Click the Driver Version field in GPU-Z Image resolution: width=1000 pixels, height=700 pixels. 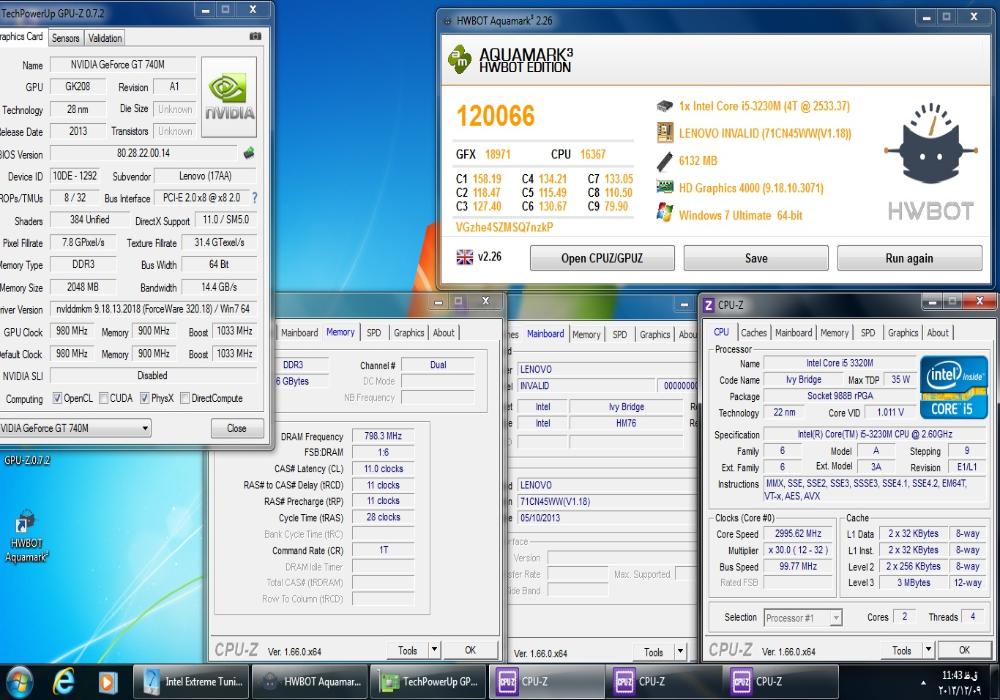153,309
